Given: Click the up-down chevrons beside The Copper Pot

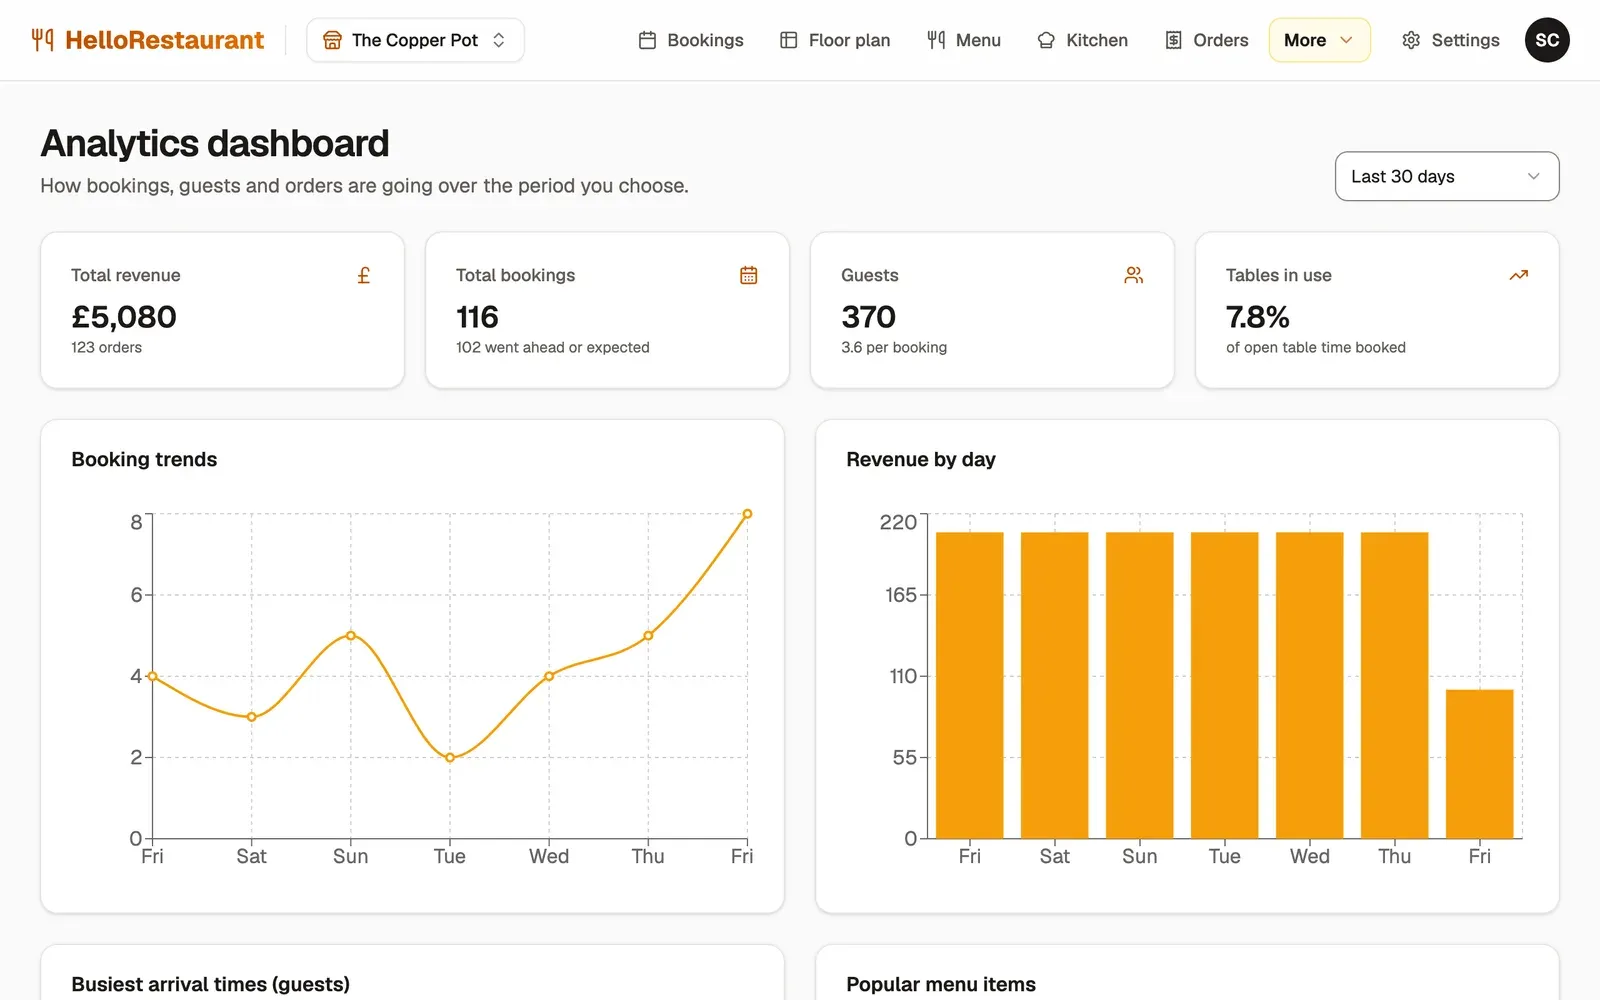Looking at the screenshot, I should (499, 40).
